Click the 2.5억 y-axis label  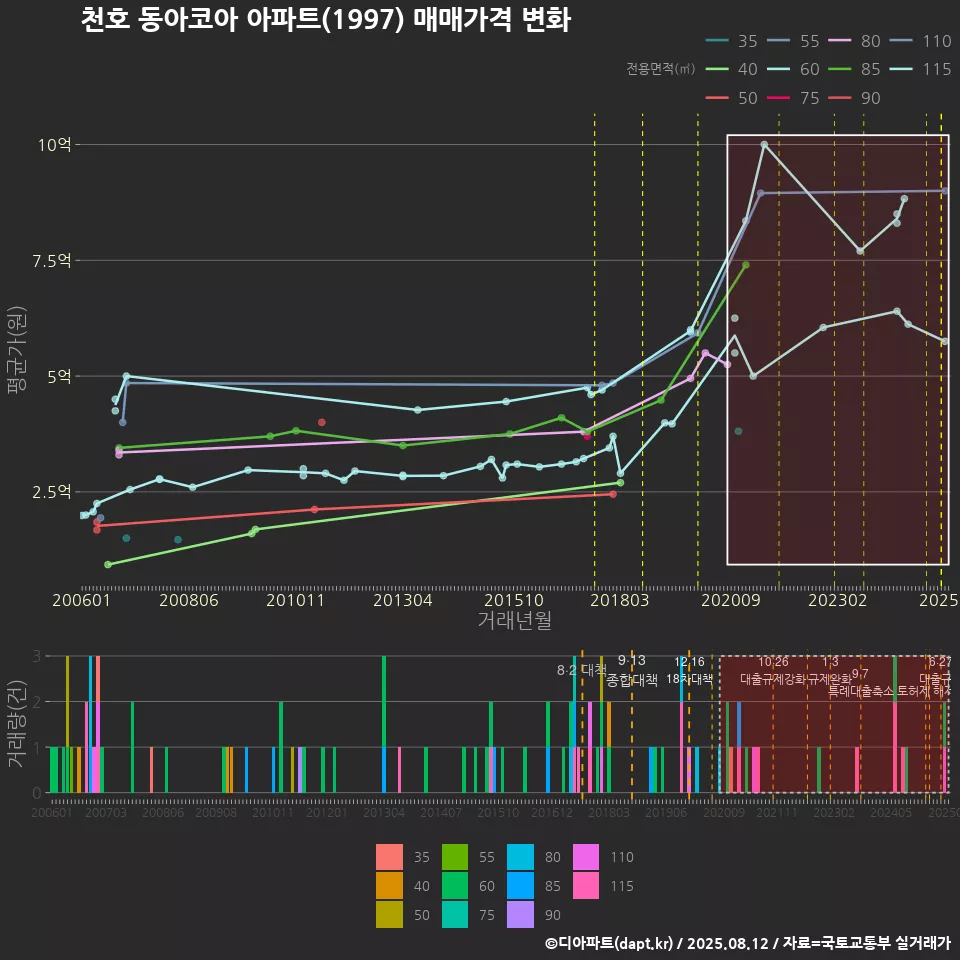pos(51,492)
